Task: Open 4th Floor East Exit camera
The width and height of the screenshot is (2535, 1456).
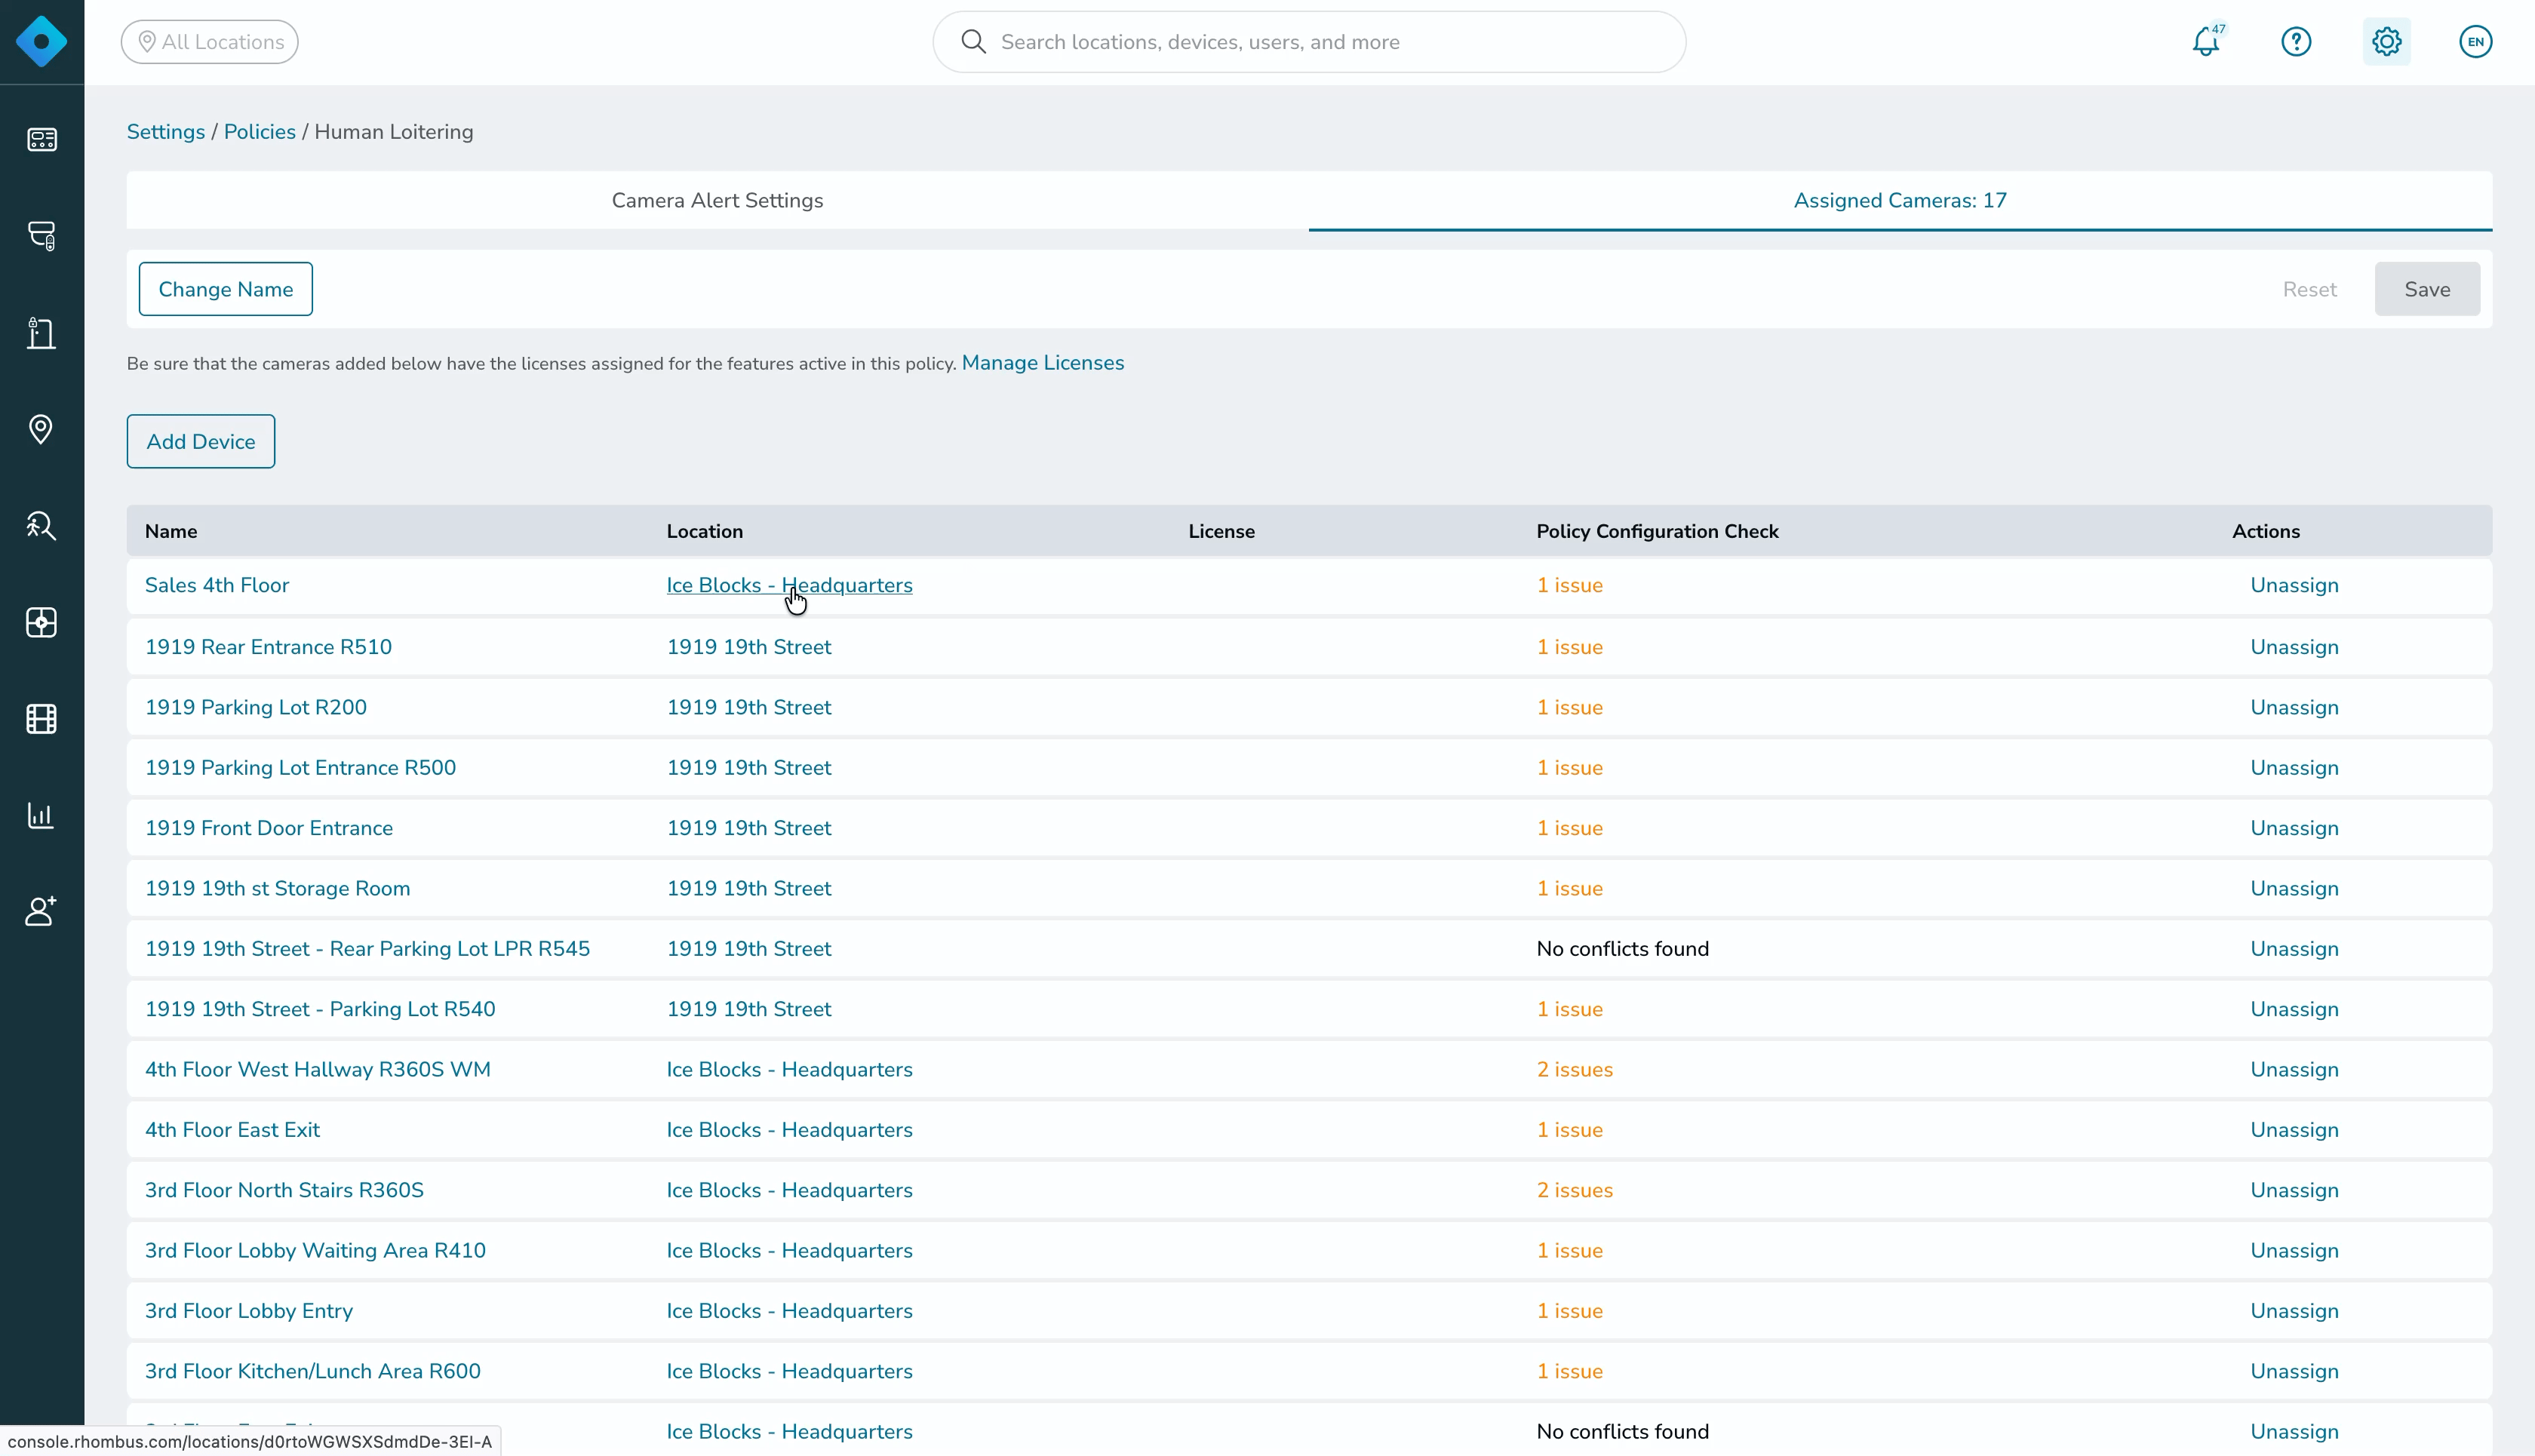Action: pos(232,1130)
